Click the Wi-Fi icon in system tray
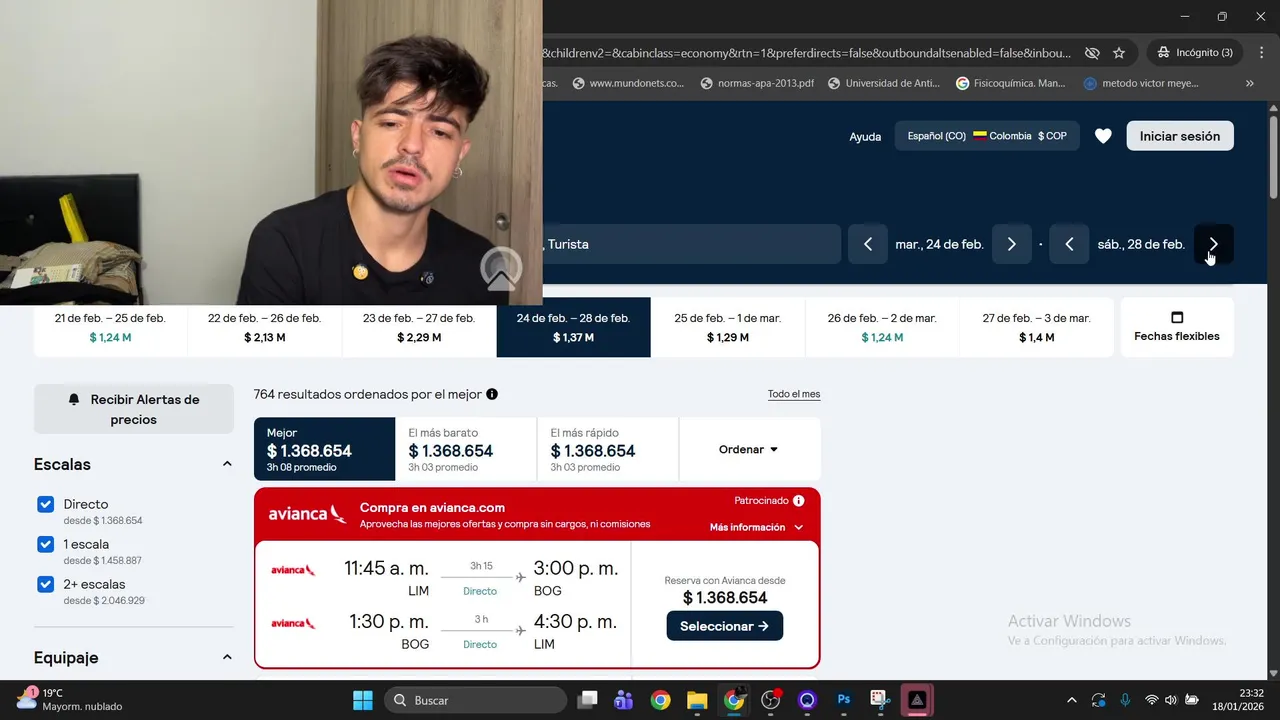Viewport: 1280px width, 720px height. click(1152, 700)
